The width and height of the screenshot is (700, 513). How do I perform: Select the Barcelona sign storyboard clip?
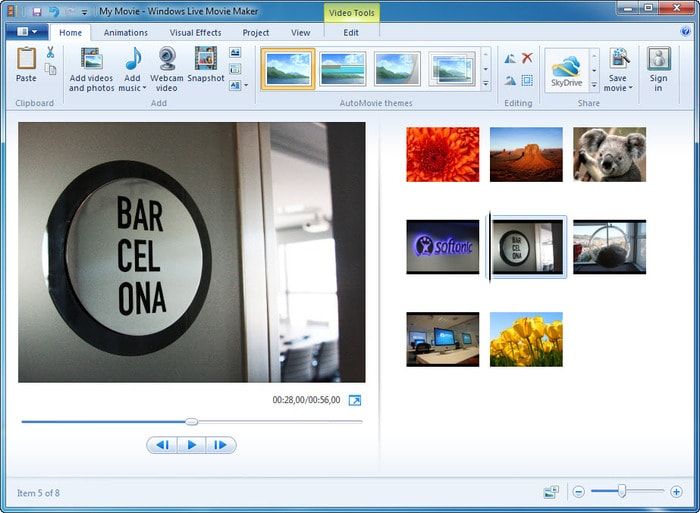pos(527,247)
